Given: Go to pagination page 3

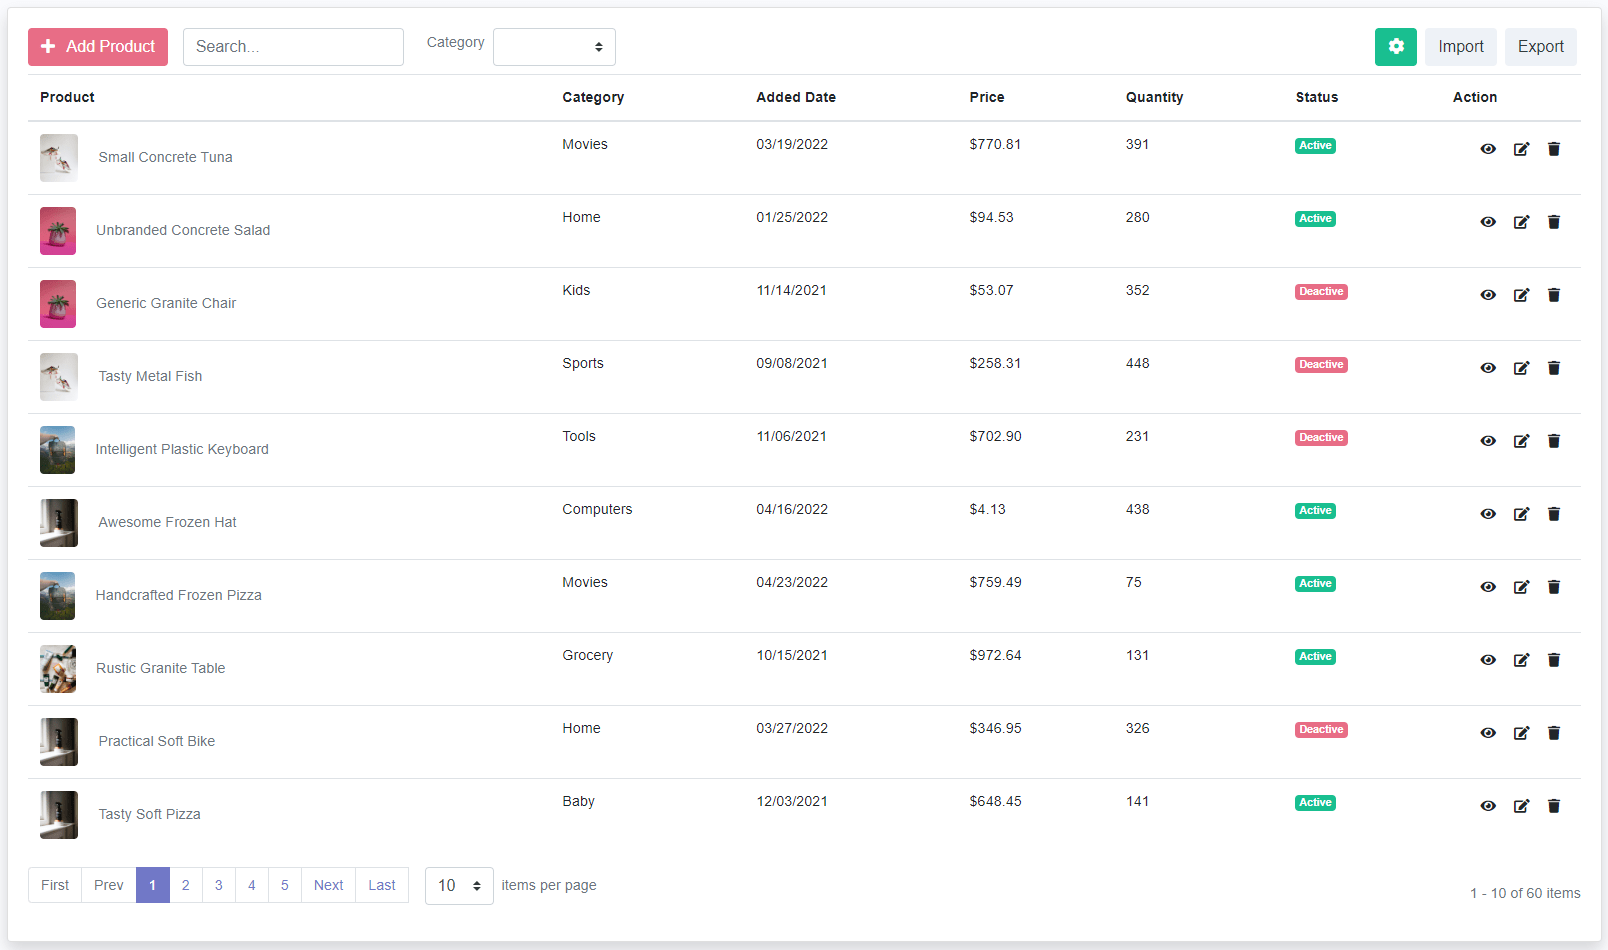Looking at the screenshot, I should [218, 885].
